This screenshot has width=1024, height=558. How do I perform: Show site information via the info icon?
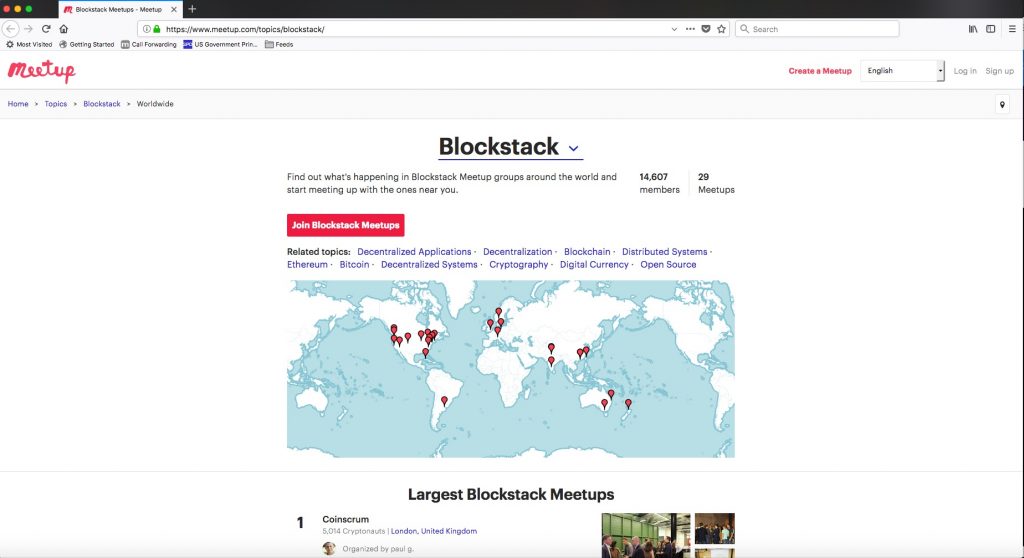point(147,29)
